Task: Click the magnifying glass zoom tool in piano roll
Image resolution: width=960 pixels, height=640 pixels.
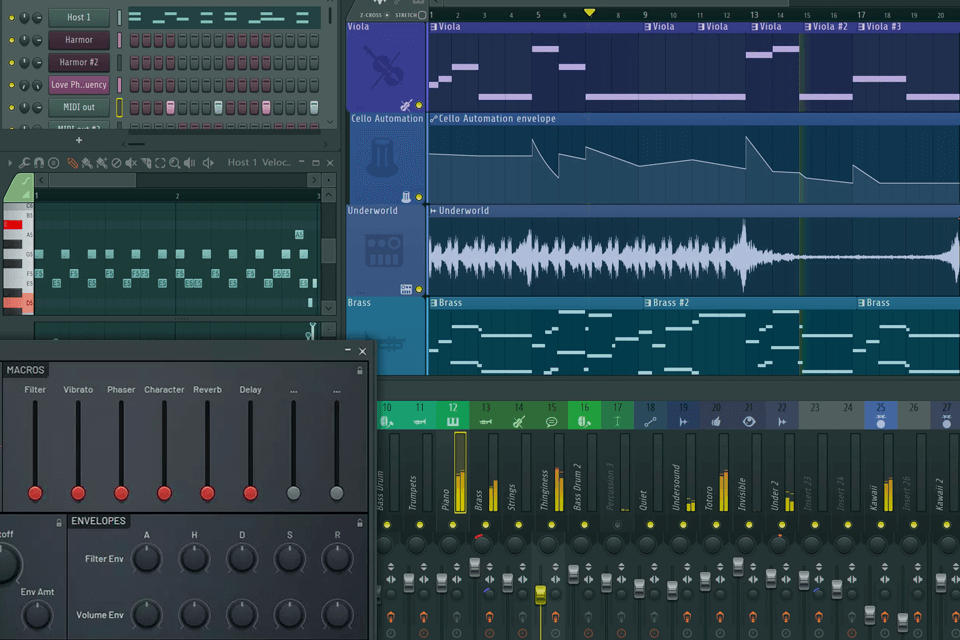Action: click(175, 163)
